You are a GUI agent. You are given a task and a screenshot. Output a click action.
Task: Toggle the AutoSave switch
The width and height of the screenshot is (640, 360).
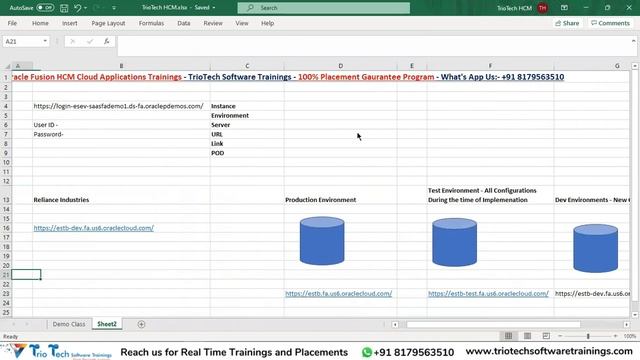coord(44,8)
